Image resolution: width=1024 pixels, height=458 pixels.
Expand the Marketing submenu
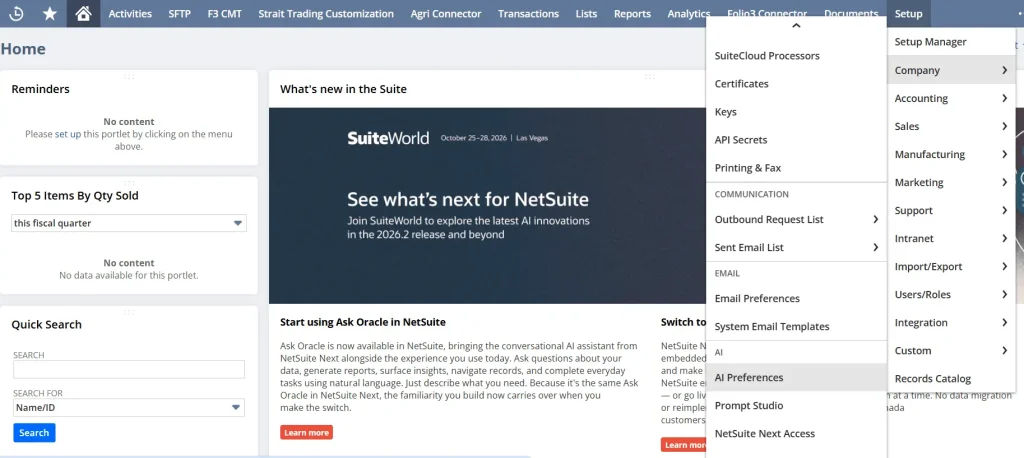[x=951, y=182]
